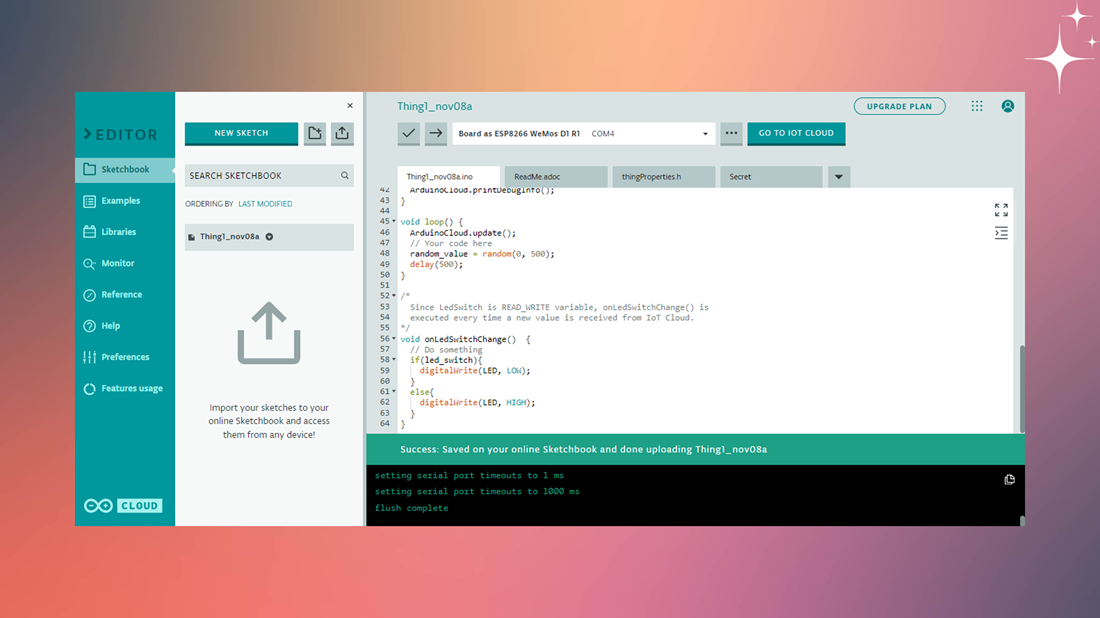
Task: Copy console output with copy icon
Action: pyautogui.click(x=1010, y=480)
